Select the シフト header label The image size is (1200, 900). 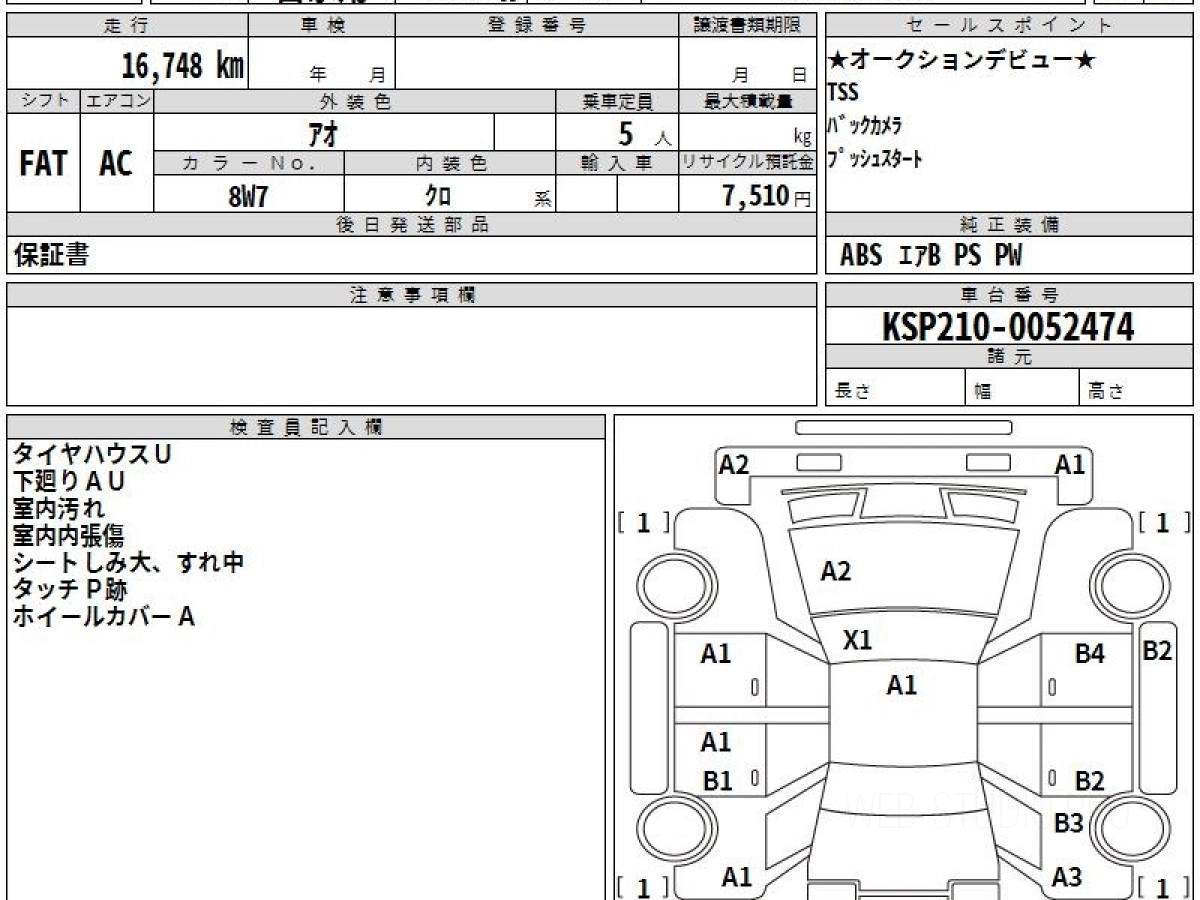(43, 101)
